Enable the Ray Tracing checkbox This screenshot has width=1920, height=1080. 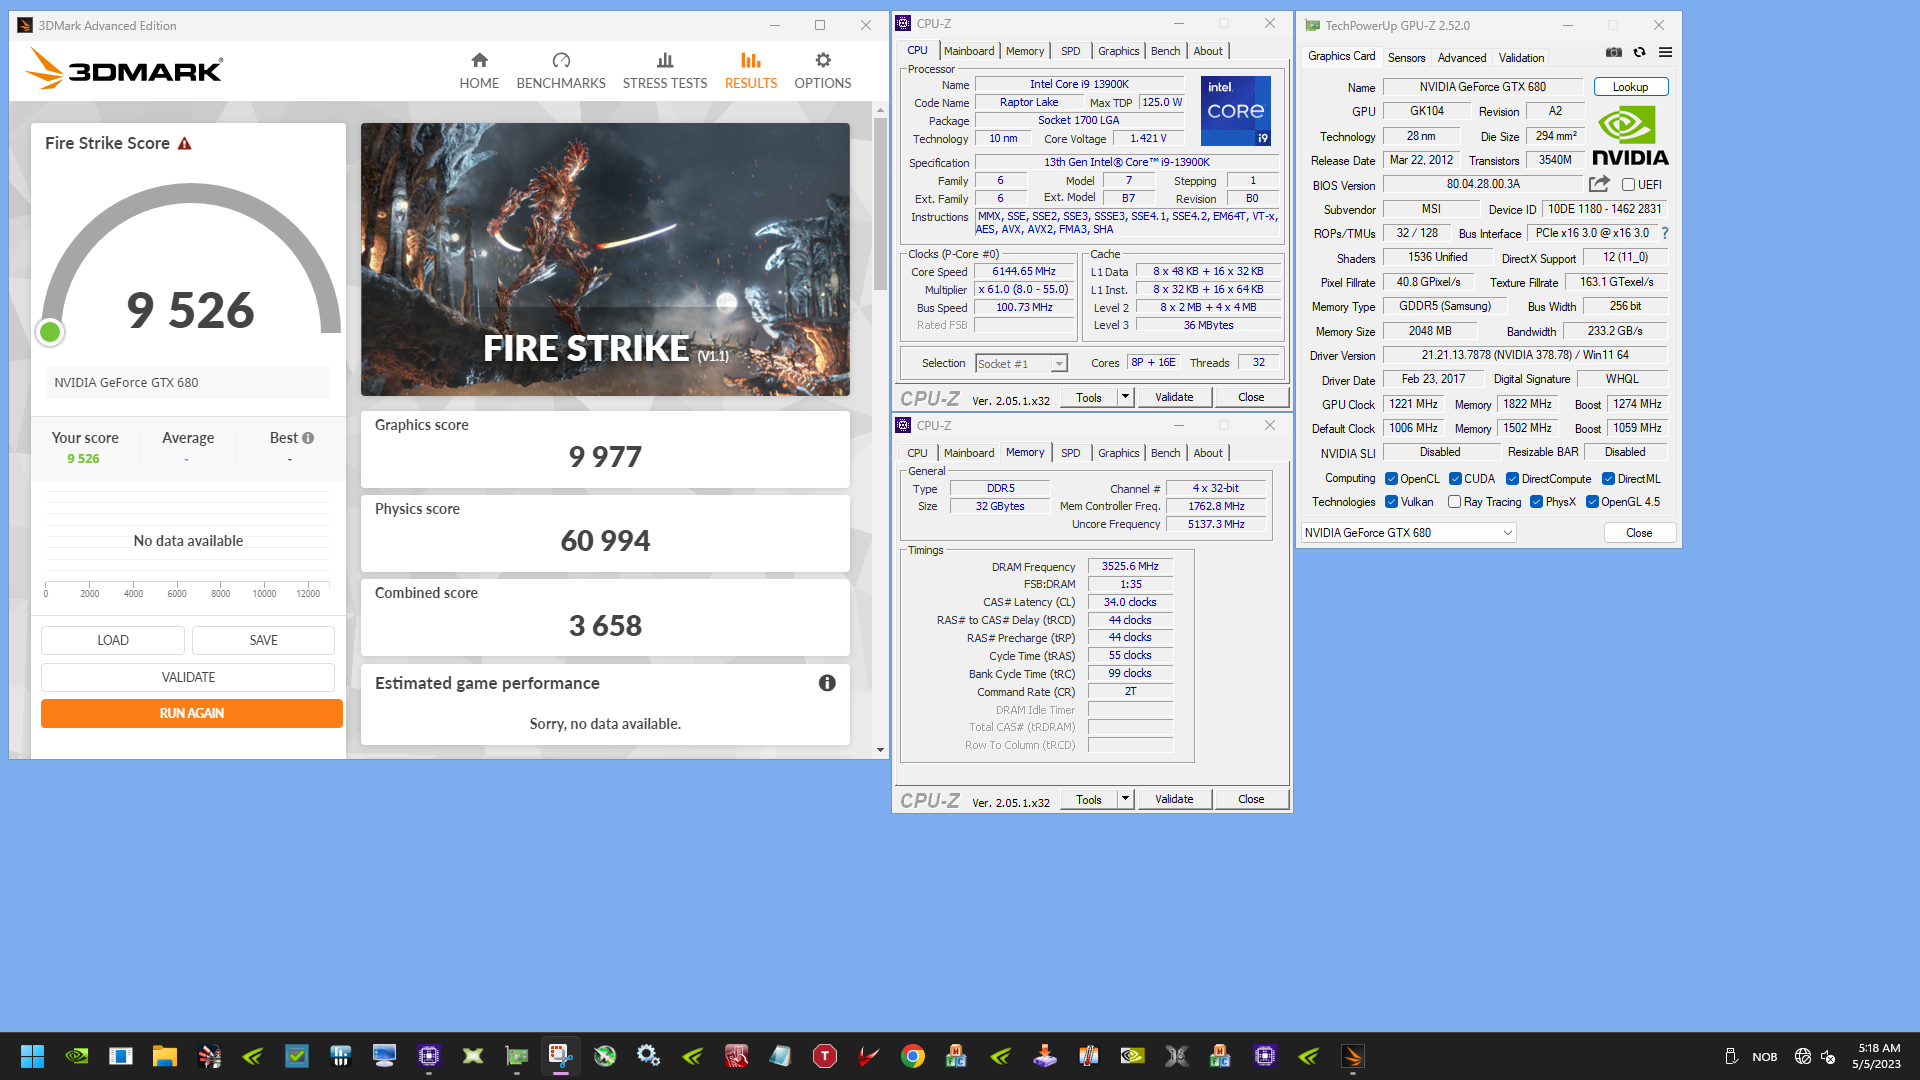(x=1455, y=502)
